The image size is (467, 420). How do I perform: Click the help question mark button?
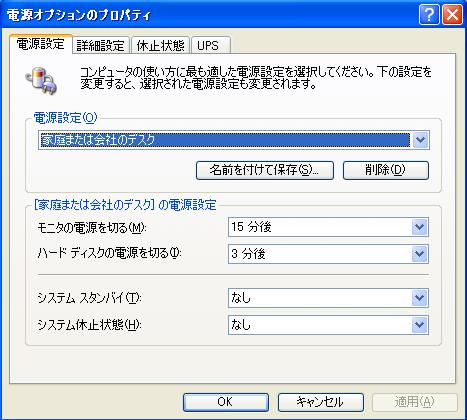coord(429,15)
